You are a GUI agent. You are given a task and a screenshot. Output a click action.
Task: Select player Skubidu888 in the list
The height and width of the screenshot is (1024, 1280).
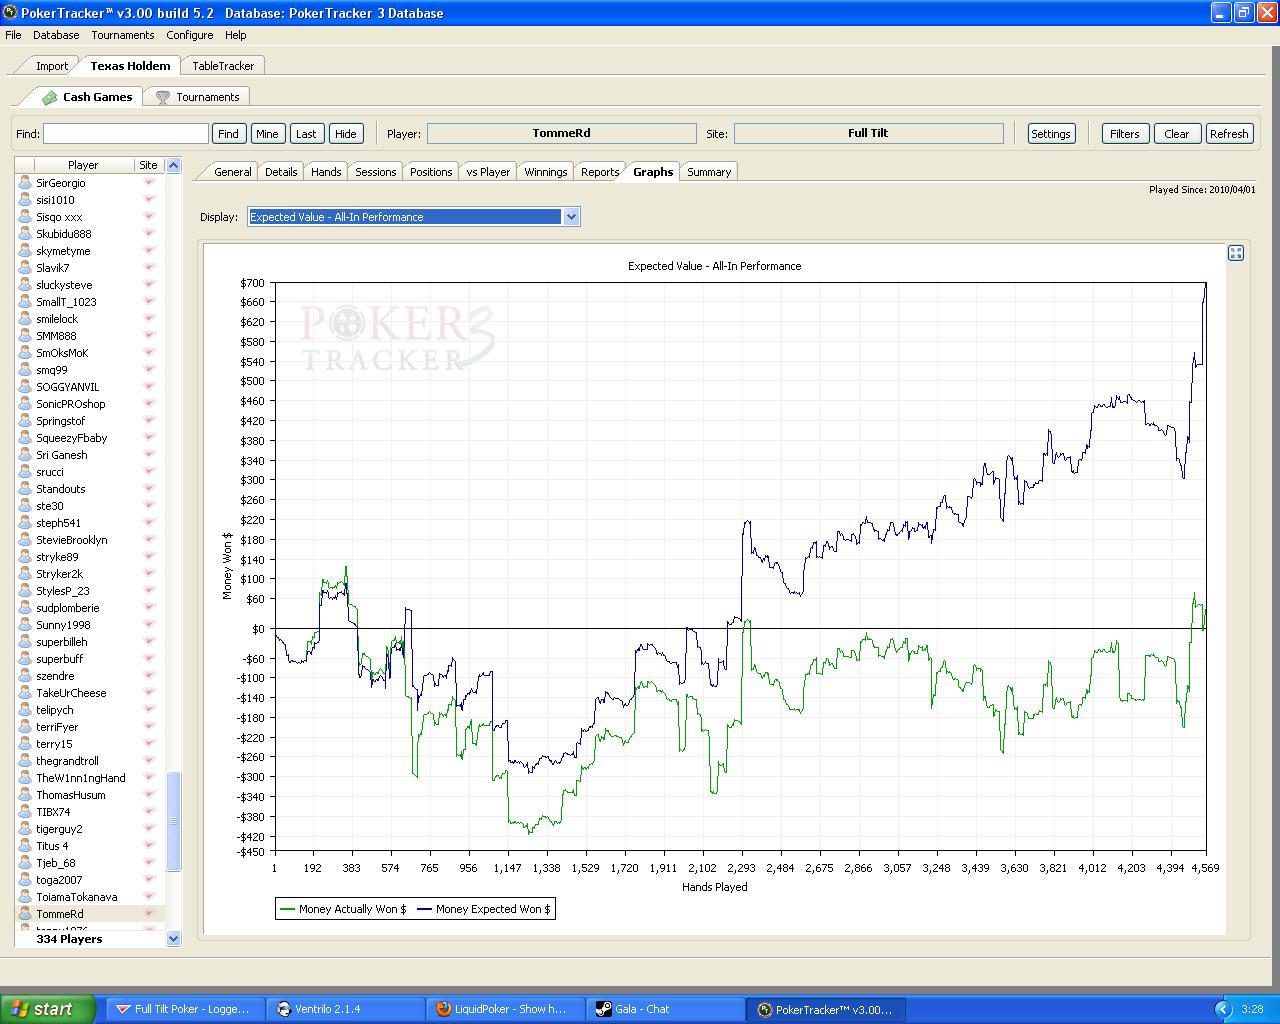tap(90, 234)
